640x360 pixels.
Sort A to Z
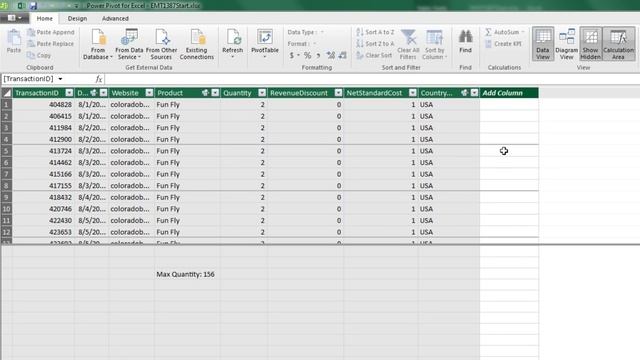click(x=375, y=32)
